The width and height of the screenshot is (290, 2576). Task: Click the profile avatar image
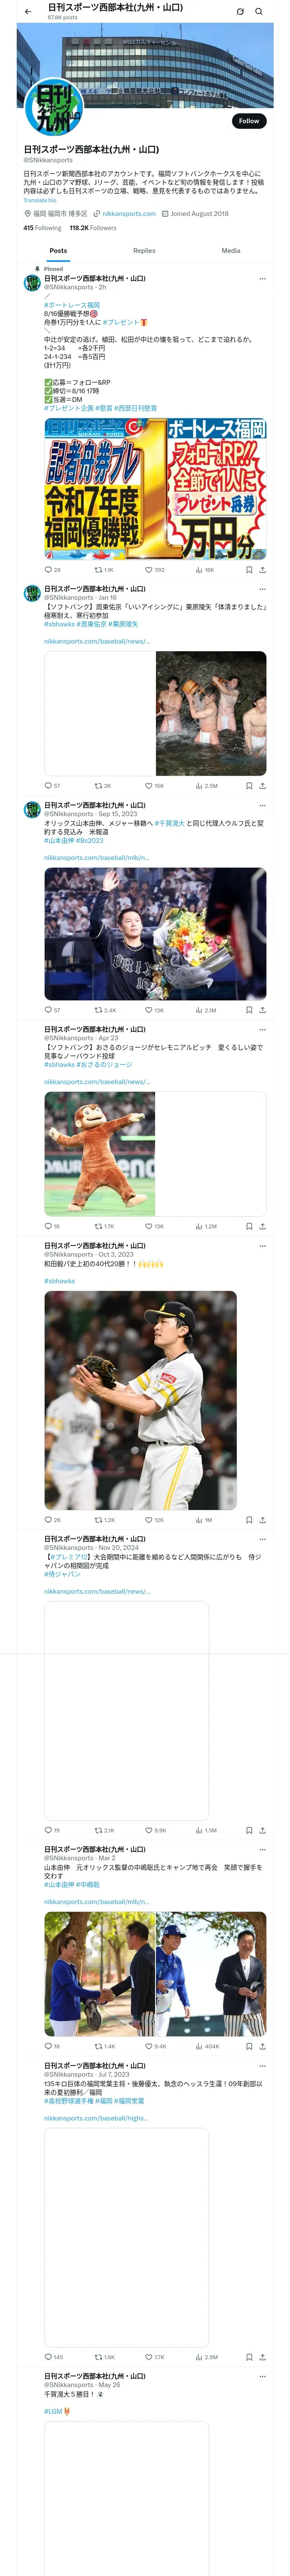pyautogui.click(x=52, y=107)
